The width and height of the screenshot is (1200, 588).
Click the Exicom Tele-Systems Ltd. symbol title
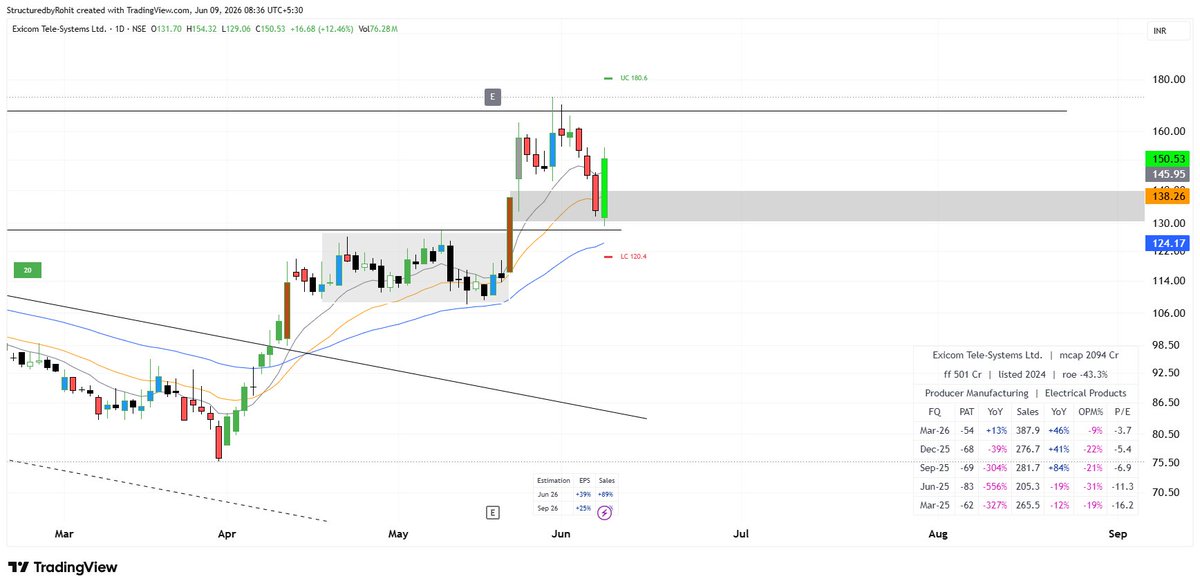[57, 29]
